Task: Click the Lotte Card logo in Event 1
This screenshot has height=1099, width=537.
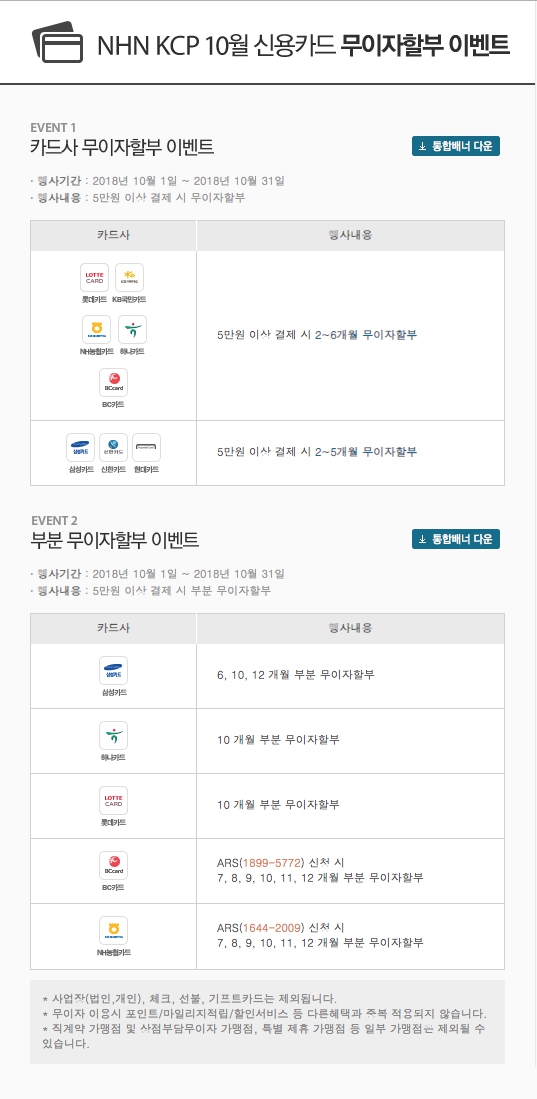Action: pos(94,278)
